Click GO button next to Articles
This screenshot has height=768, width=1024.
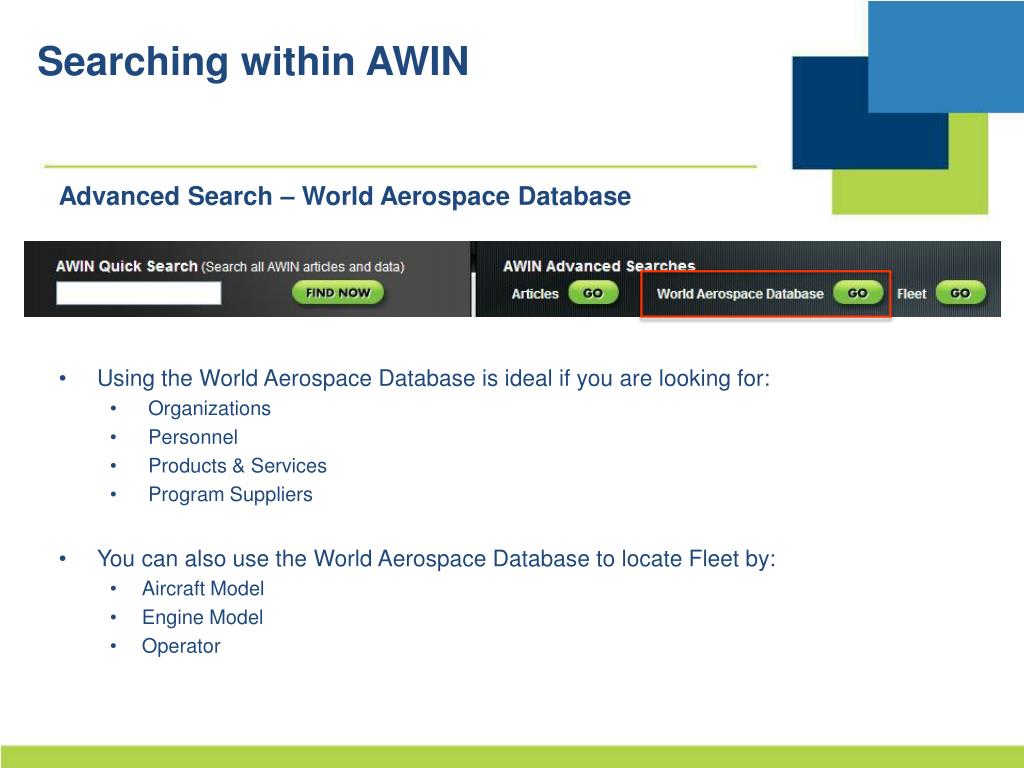[593, 293]
